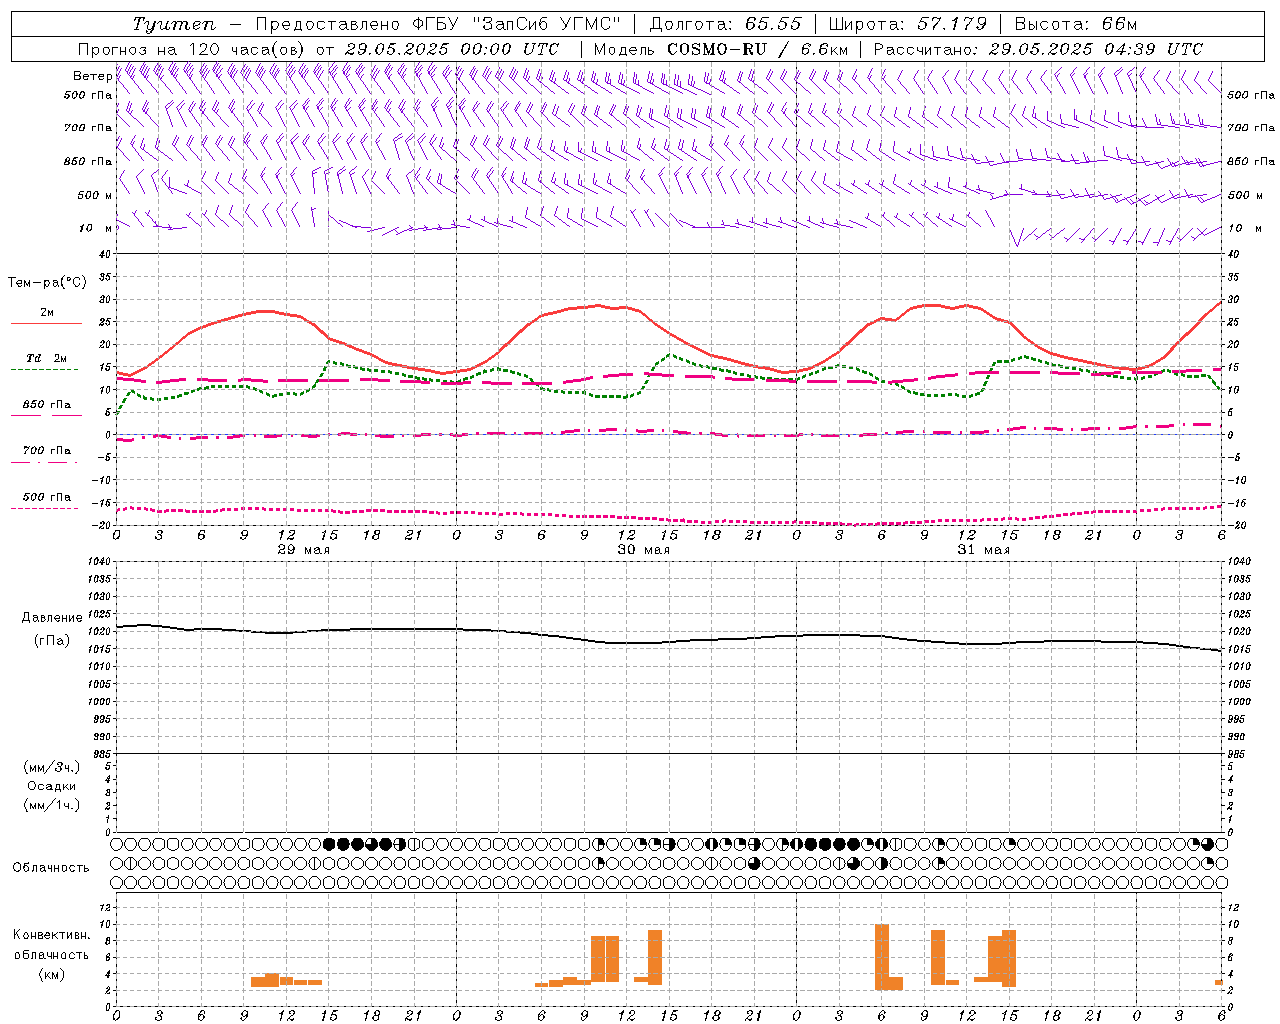The width and height of the screenshot is (1280, 1024).
Task: Click the "10 м" wind level label on left side
Action: [x=96, y=228]
